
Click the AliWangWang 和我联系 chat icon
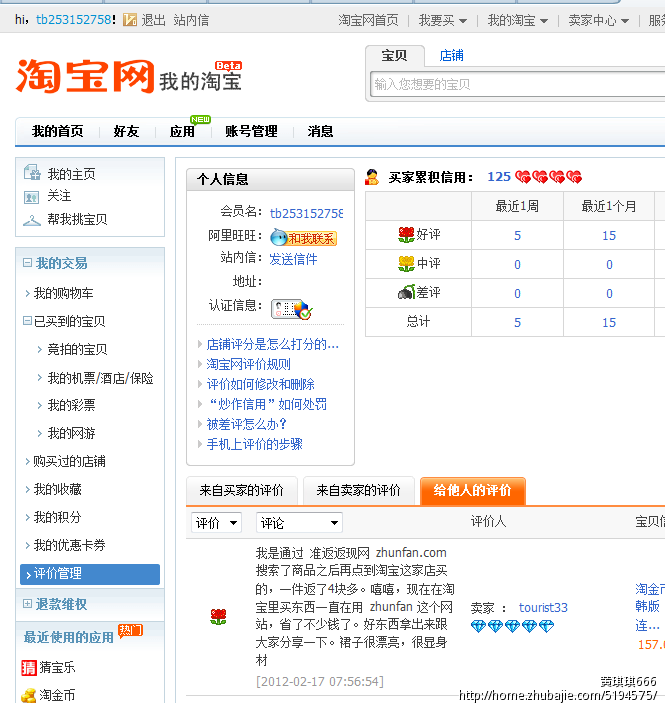[x=303, y=237]
